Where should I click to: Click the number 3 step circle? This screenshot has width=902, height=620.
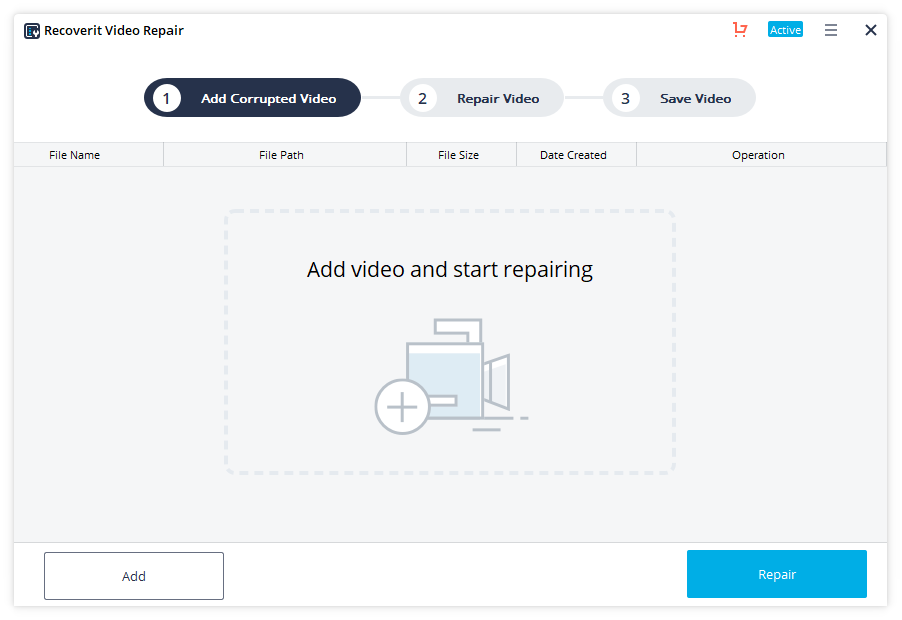tap(625, 98)
